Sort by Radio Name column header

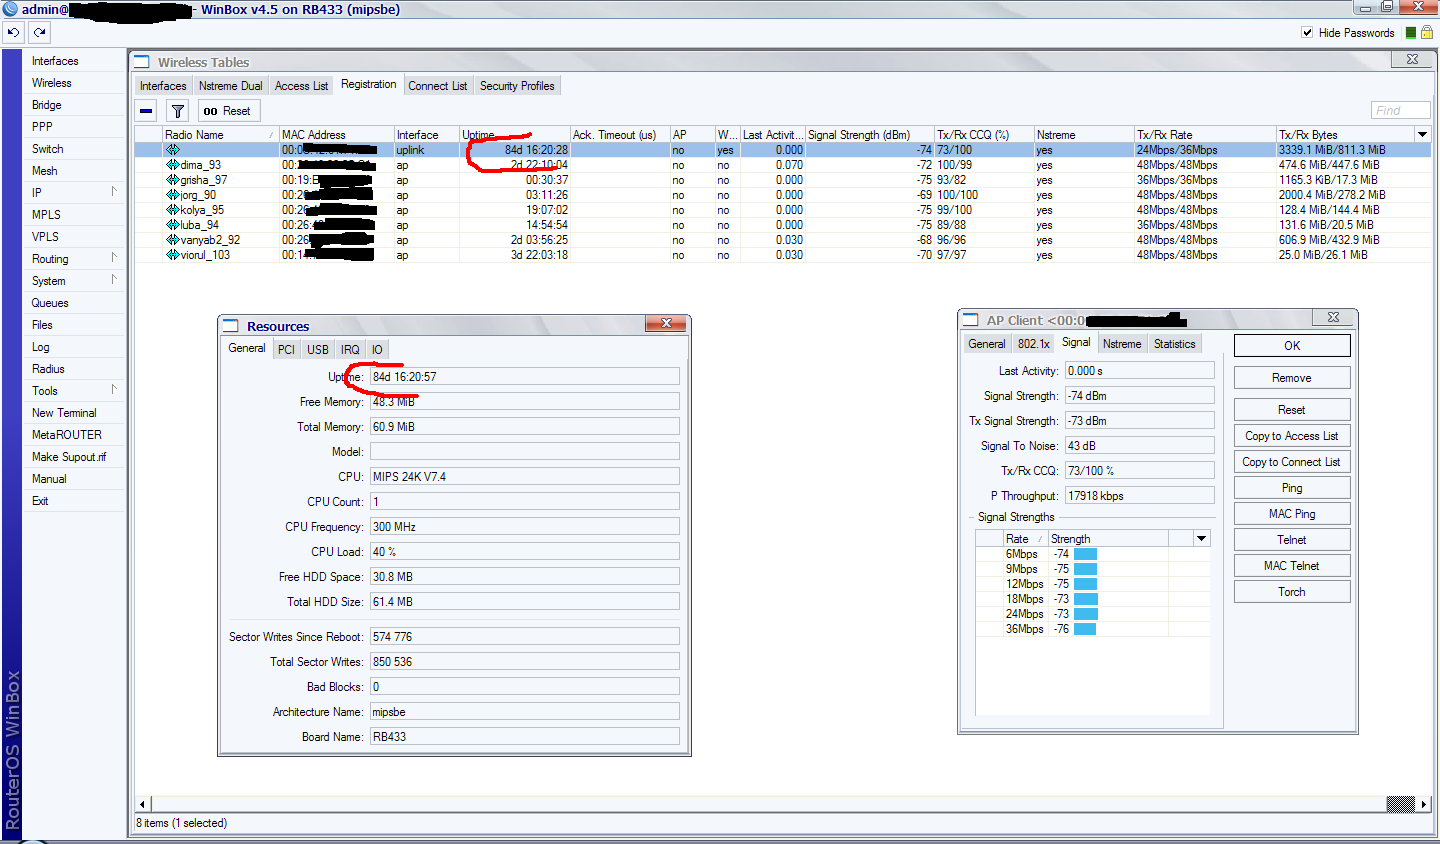[x=221, y=135]
